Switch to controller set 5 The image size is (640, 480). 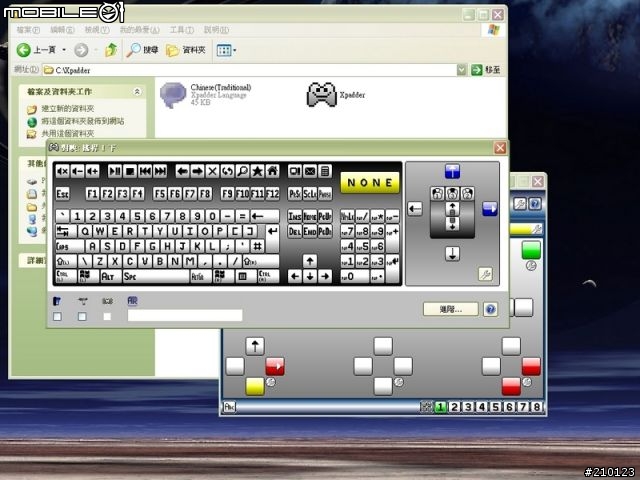[x=496, y=407]
